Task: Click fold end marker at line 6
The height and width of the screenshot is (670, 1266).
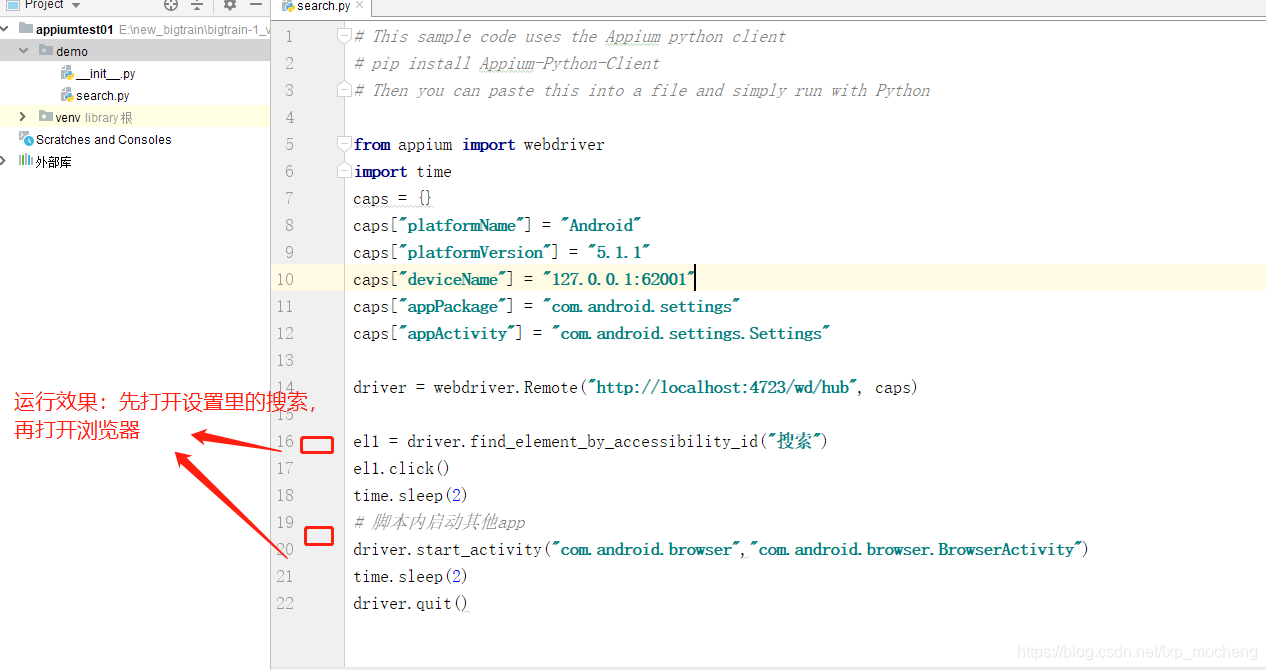Action: (x=344, y=171)
